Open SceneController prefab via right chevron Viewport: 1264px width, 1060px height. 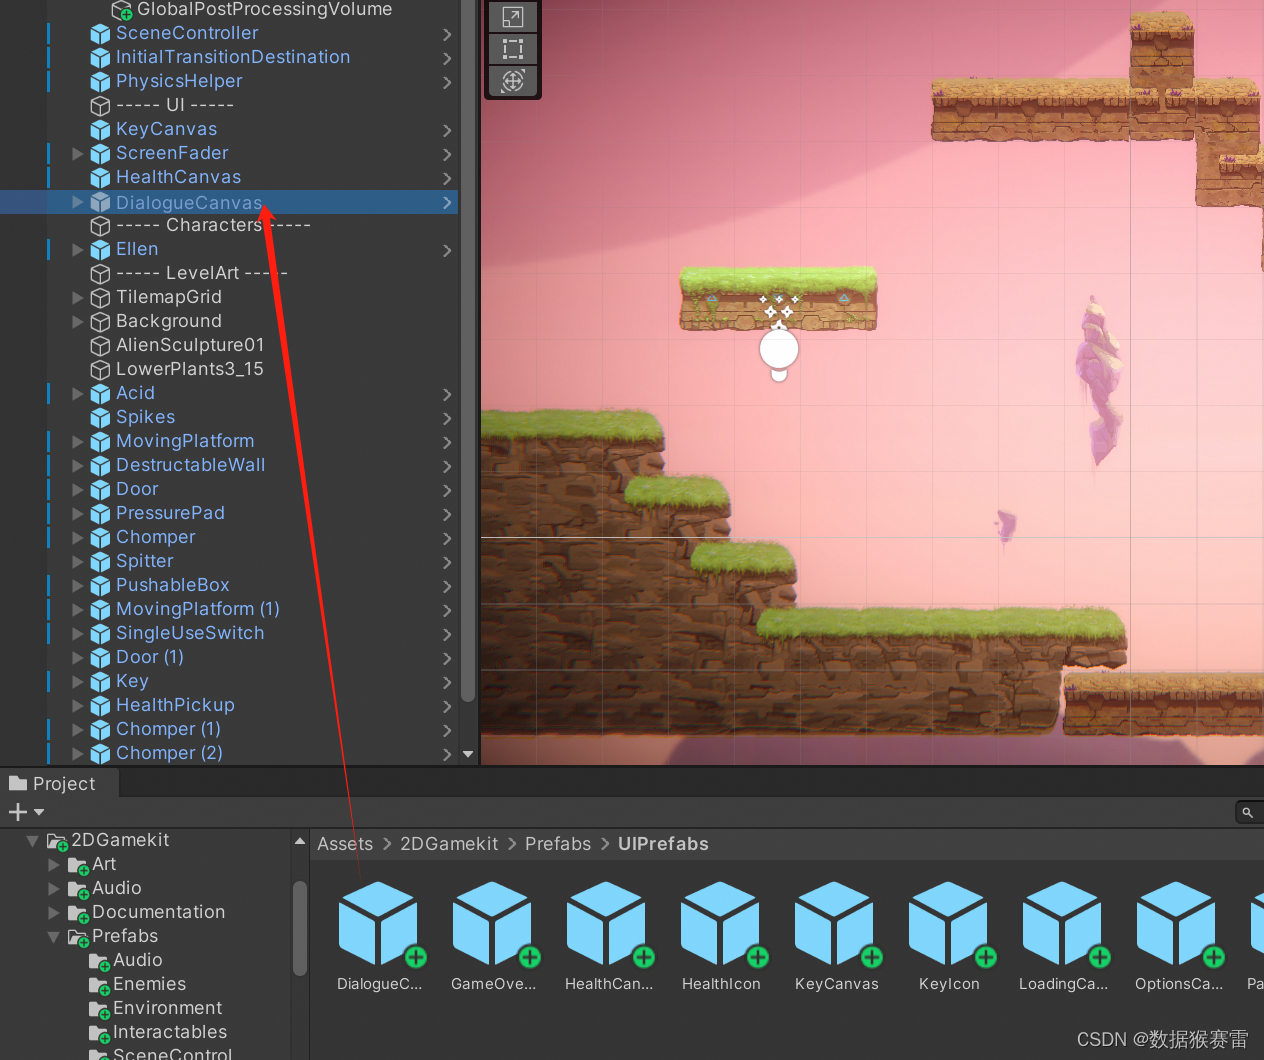click(x=447, y=34)
